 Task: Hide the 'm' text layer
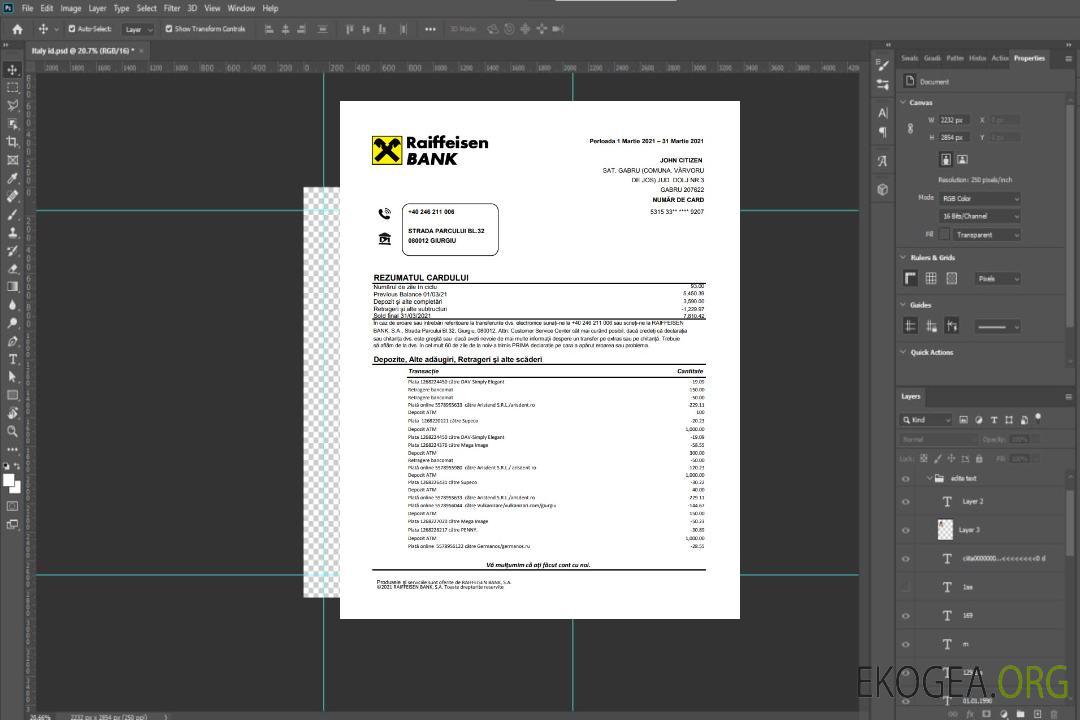906,644
